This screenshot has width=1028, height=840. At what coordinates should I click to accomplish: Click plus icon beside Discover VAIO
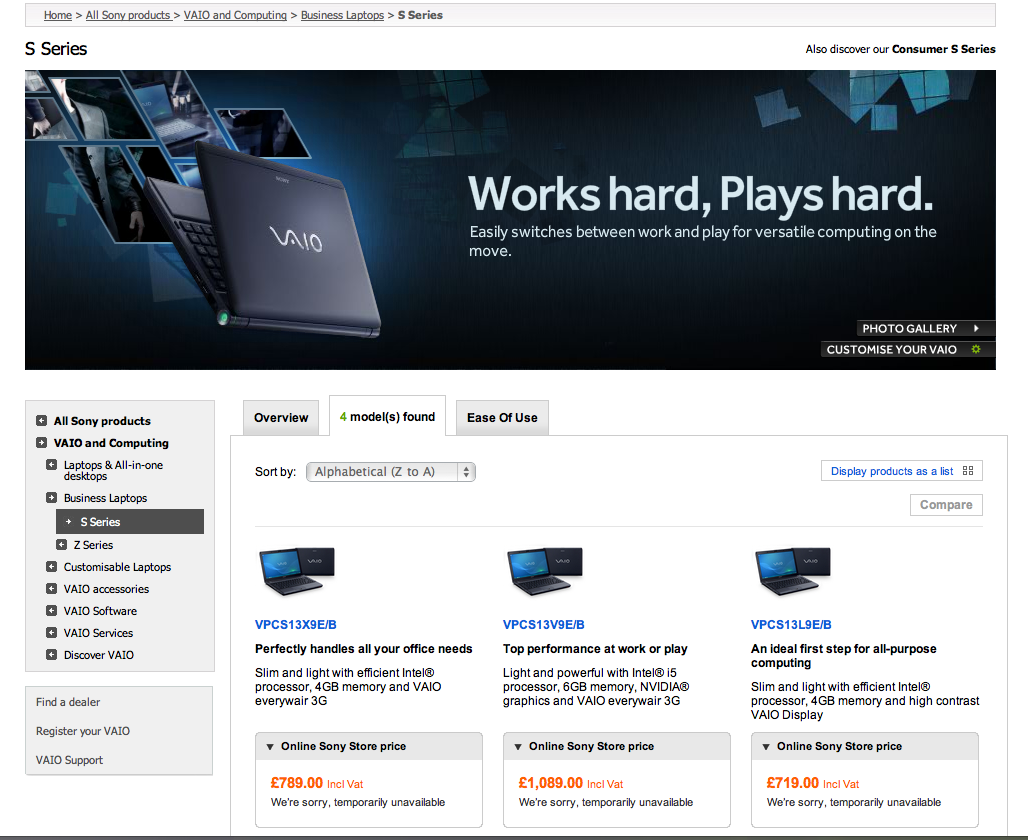coord(51,654)
